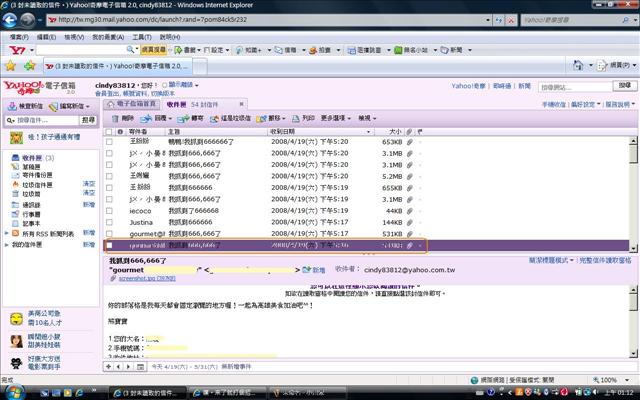
Task: Open the screenshot.jpg attachment link
Action: point(147,278)
